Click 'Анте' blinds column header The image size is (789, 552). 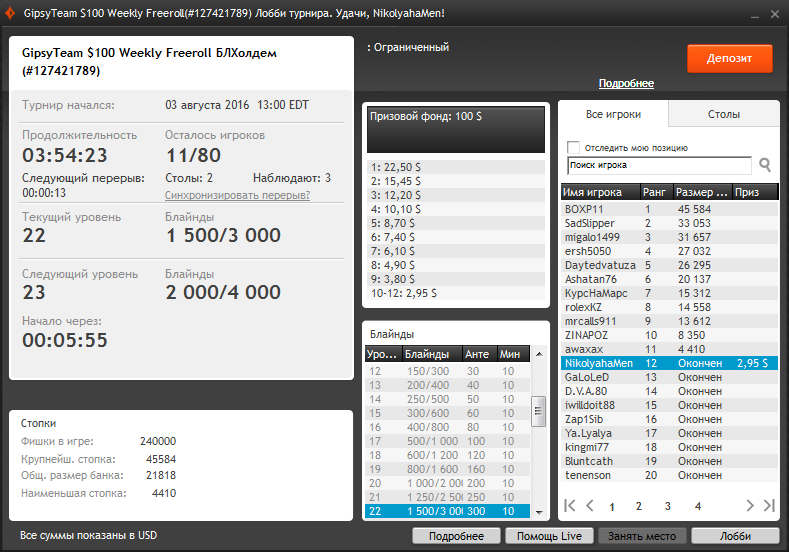480,354
